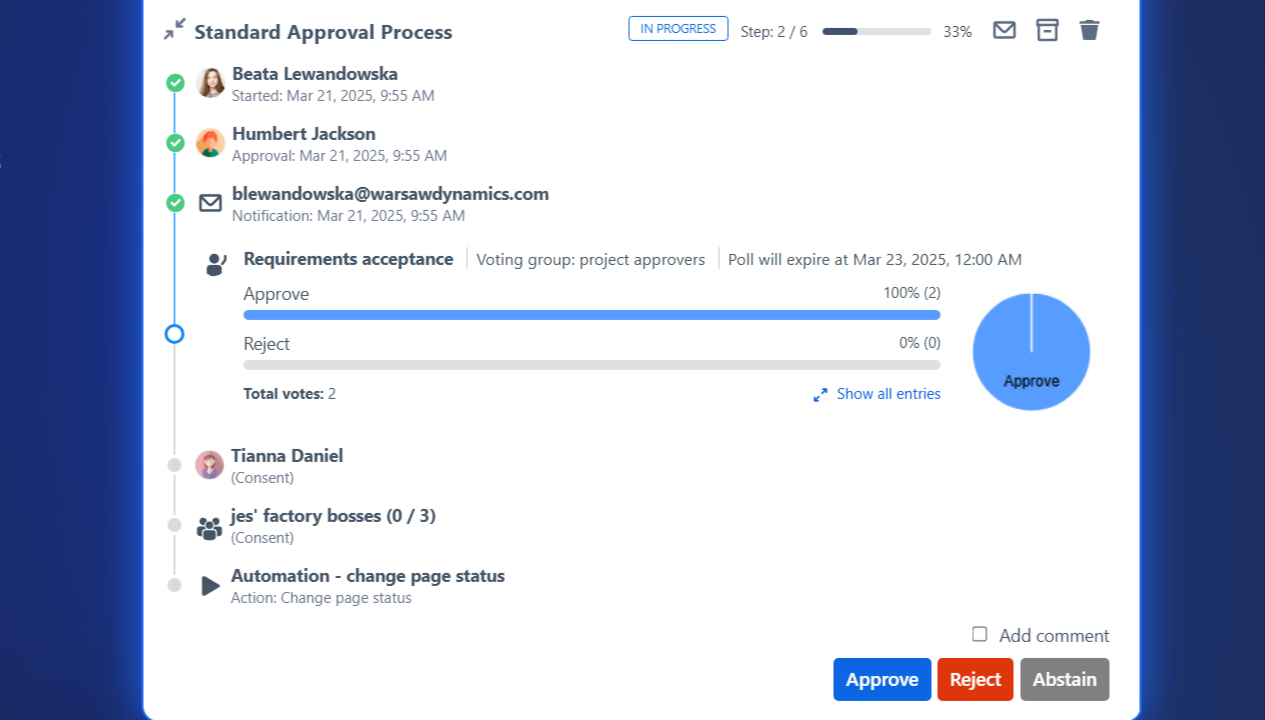Click the Approve pie chart
This screenshot has height=720, width=1265.
[x=1031, y=352]
